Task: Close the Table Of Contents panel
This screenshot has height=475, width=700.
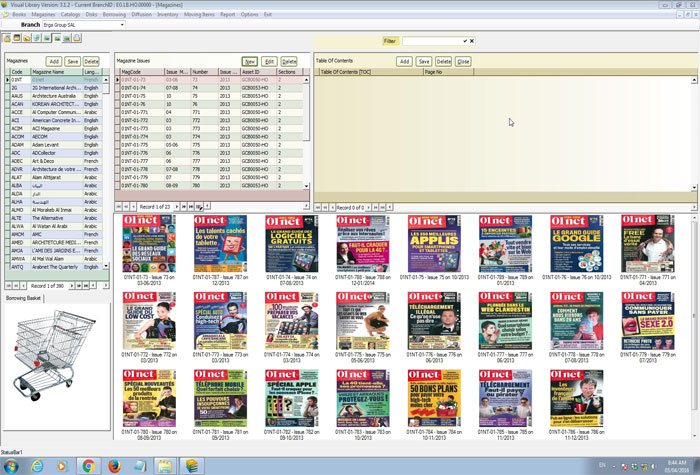Action: point(463,62)
